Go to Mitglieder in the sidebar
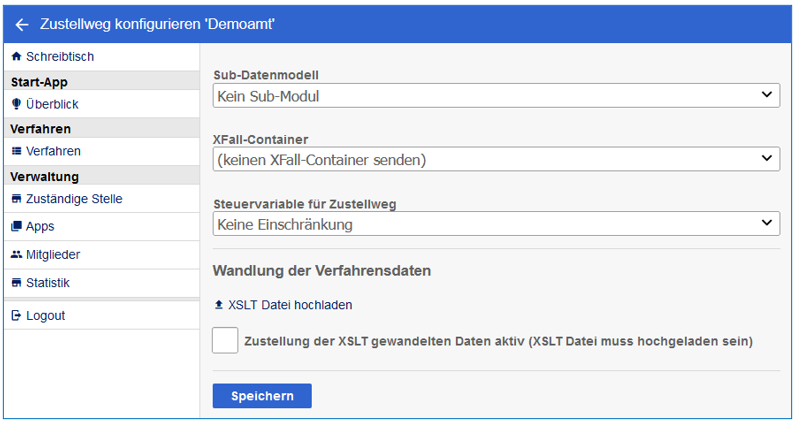The width and height of the screenshot is (795, 422). click(53, 255)
